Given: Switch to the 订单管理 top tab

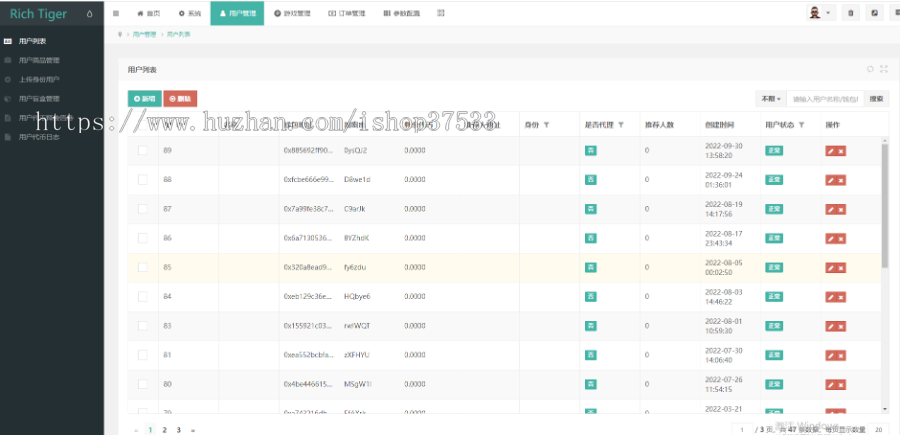Looking at the screenshot, I should point(347,13).
